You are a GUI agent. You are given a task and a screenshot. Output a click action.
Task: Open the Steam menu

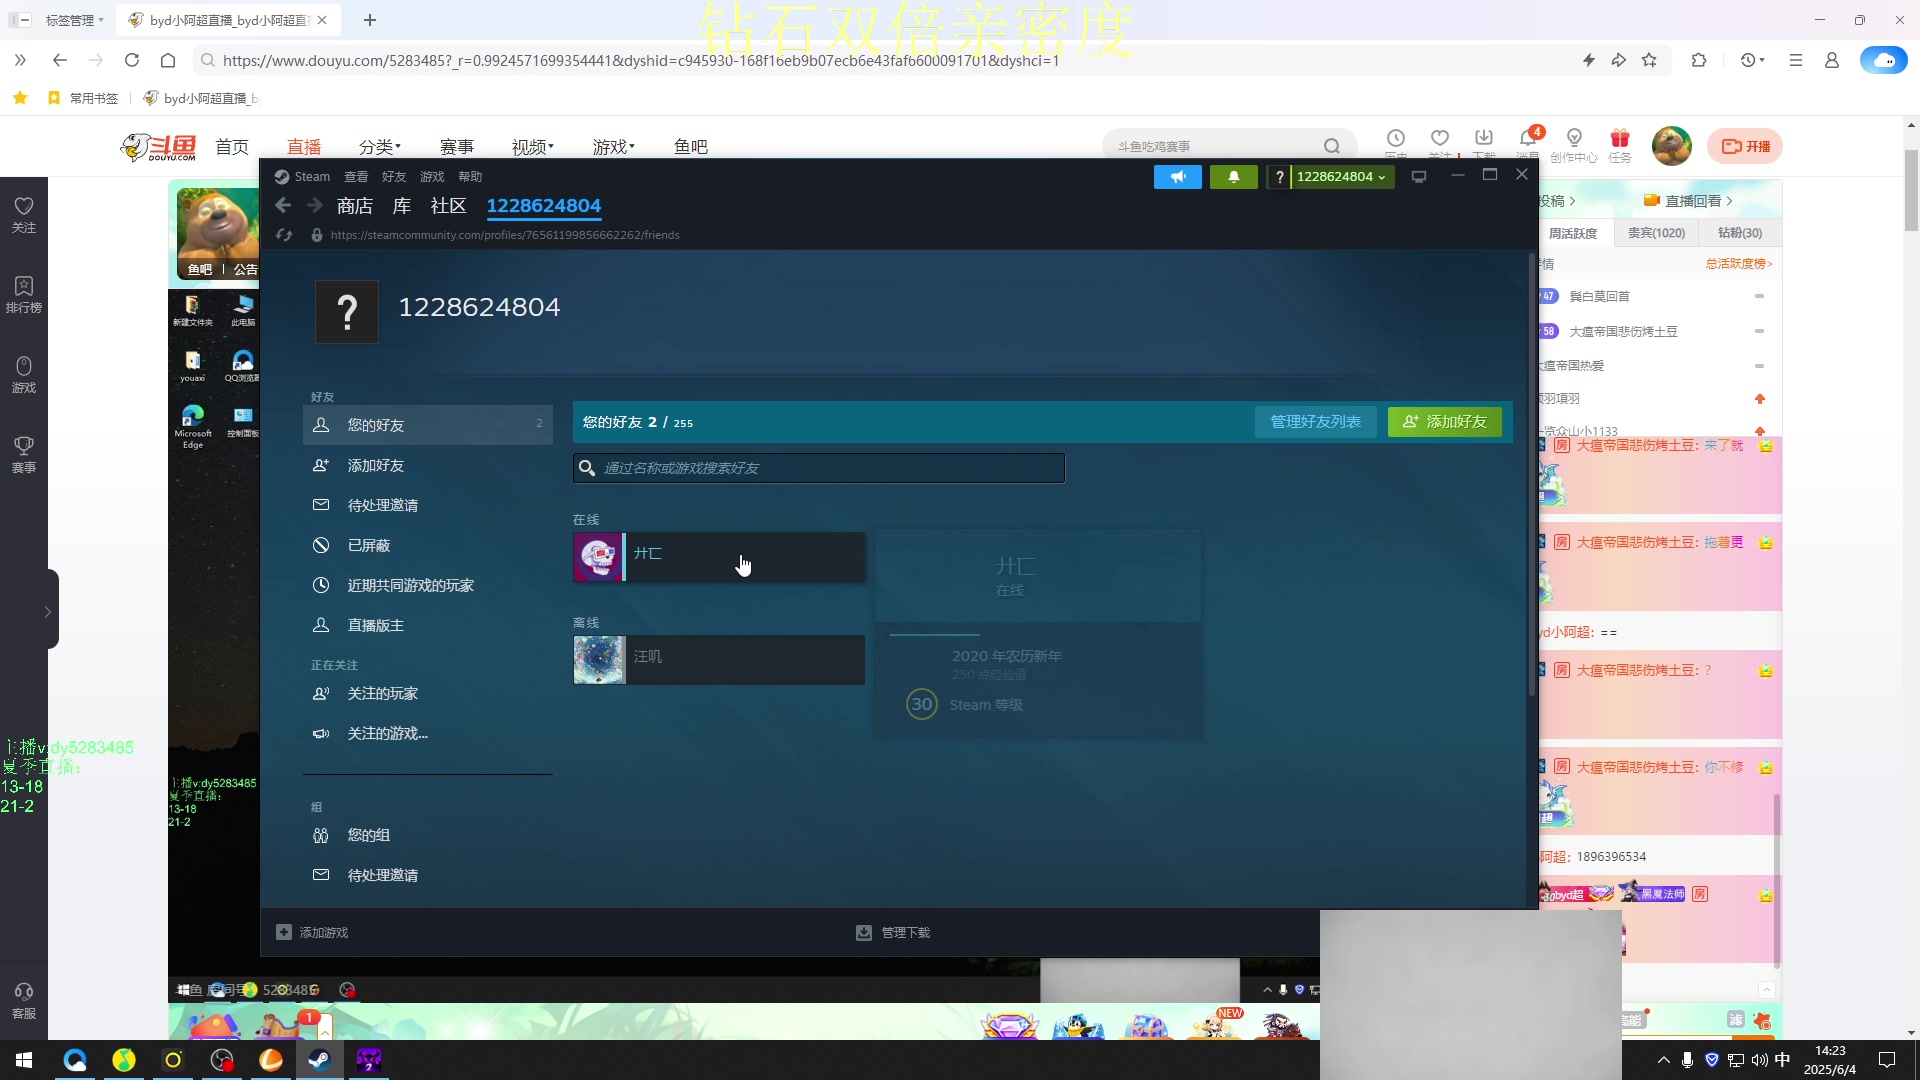click(303, 177)
